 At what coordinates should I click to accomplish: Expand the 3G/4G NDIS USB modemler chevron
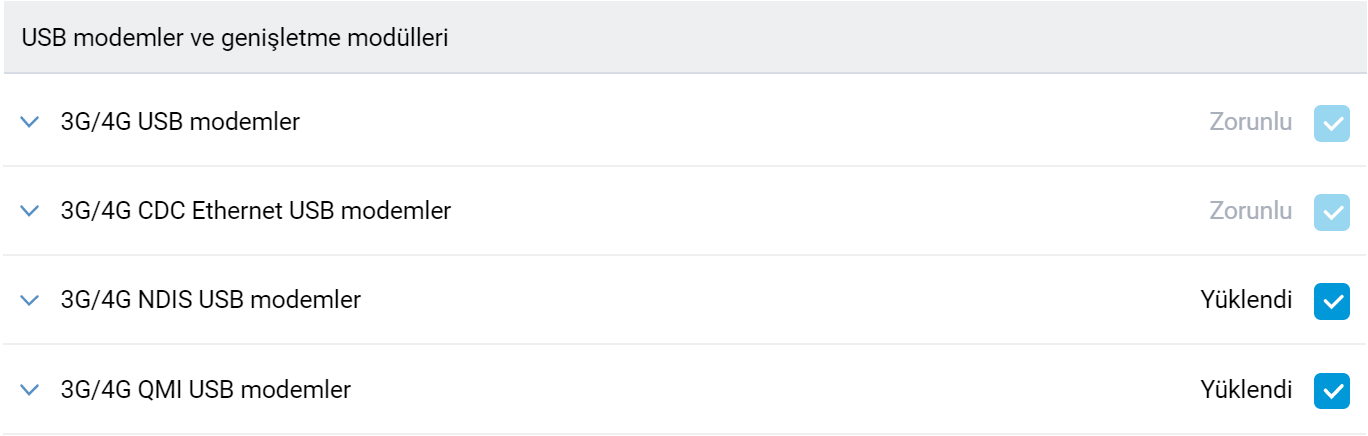click(30, 300)
